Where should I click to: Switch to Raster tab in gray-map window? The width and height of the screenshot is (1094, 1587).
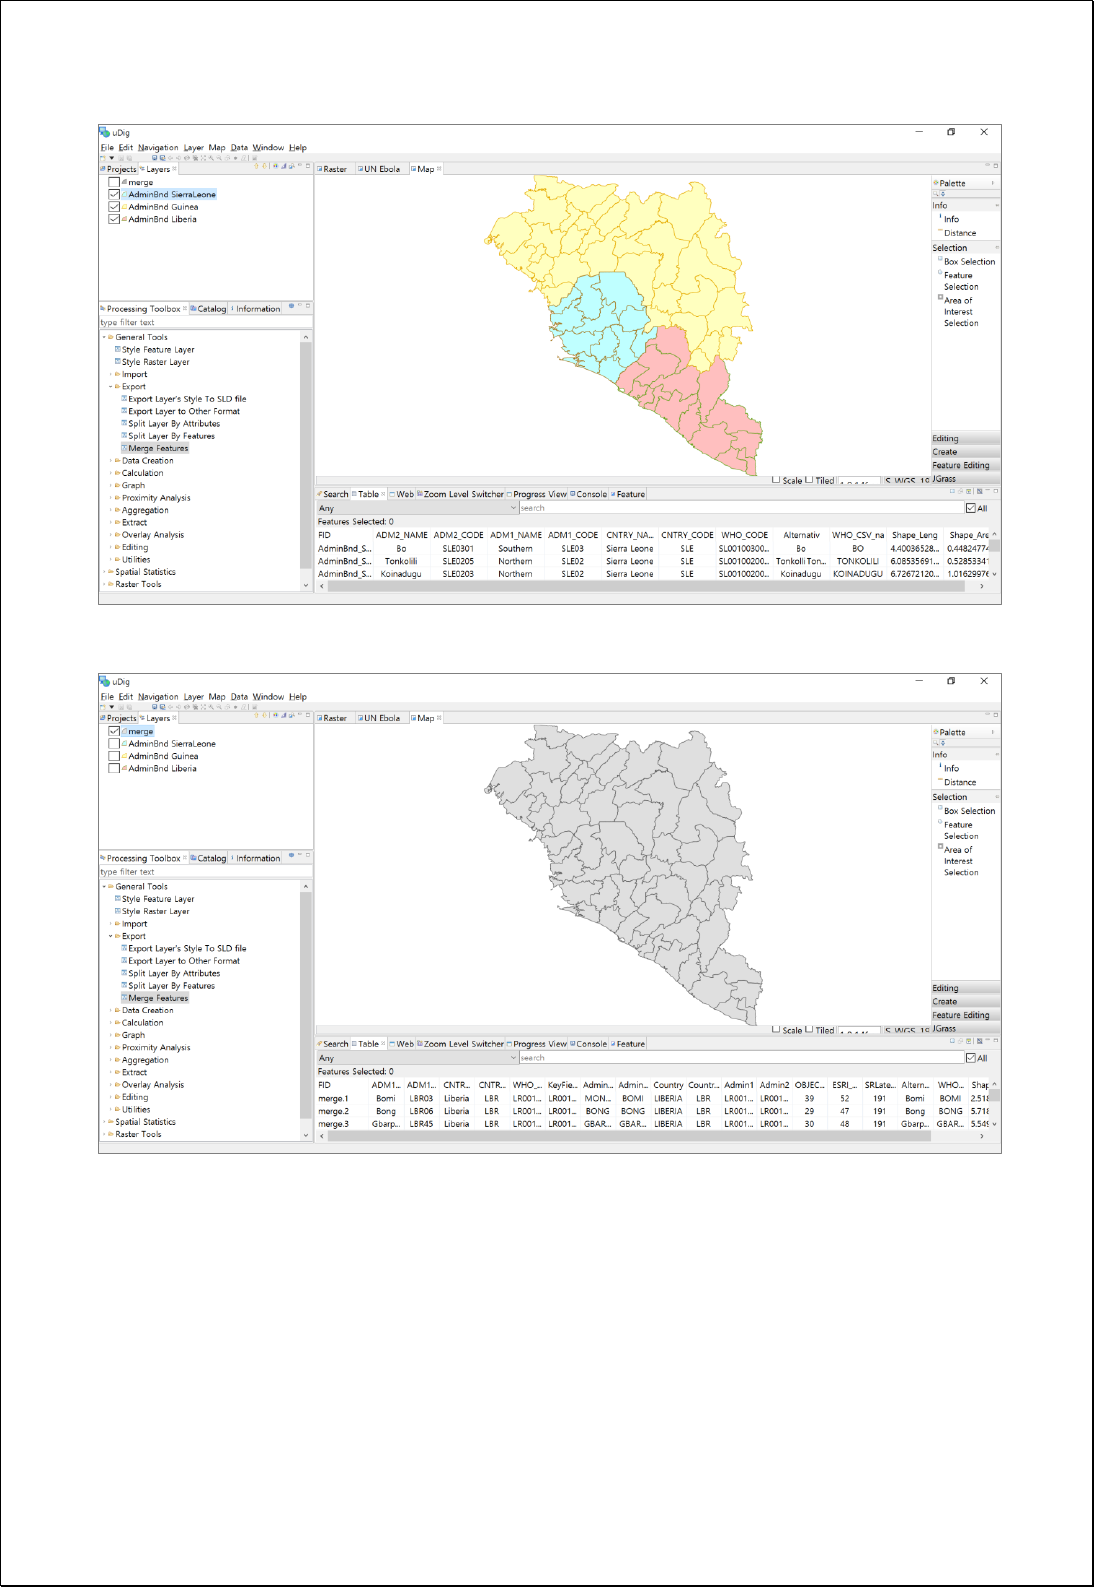tap(332, 718)
